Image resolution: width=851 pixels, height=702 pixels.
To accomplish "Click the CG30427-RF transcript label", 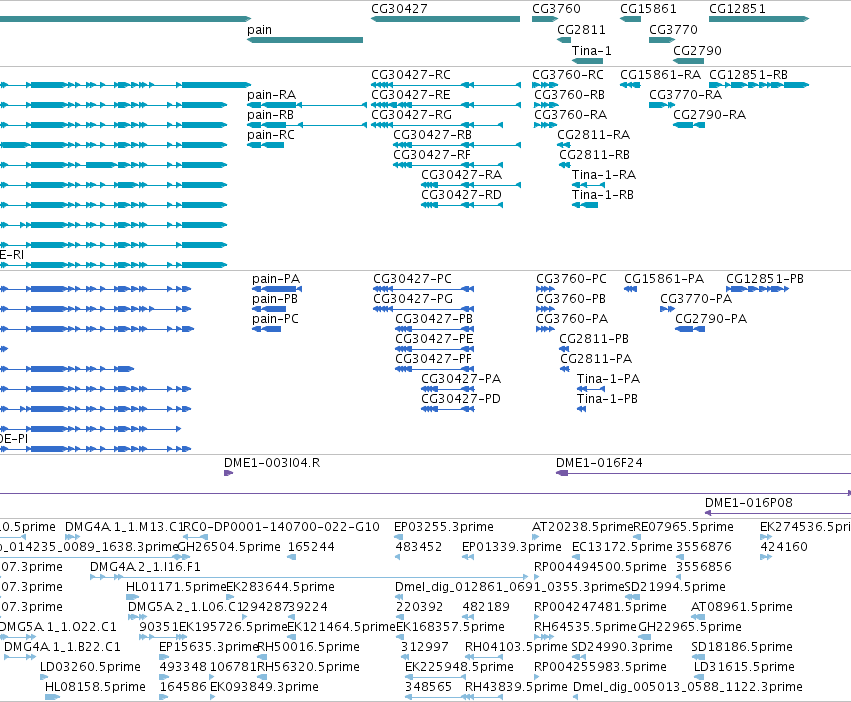I will point(432,155).
